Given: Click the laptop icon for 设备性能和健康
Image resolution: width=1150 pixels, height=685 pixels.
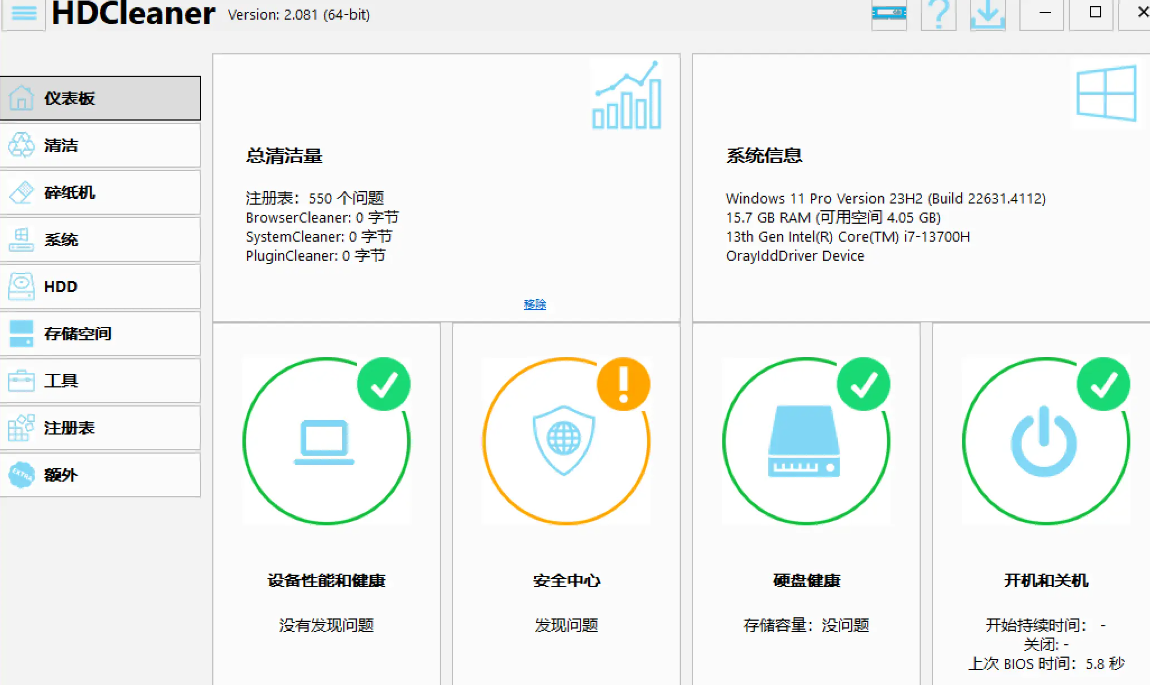Looking at the screenshot, I should click(324, 442).
